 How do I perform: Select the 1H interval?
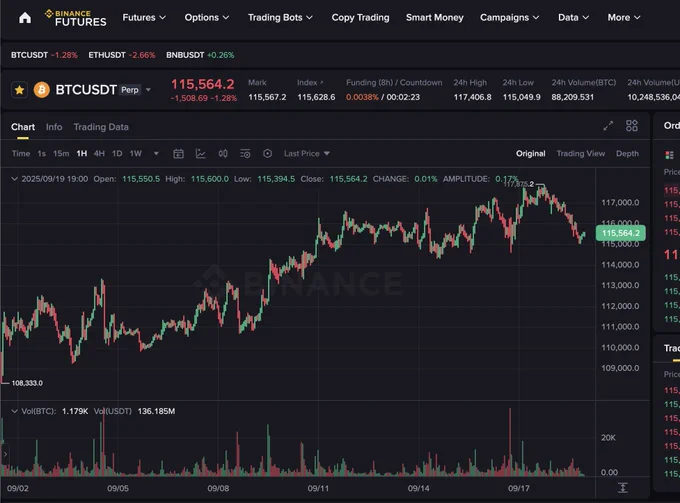pos(82,154)
